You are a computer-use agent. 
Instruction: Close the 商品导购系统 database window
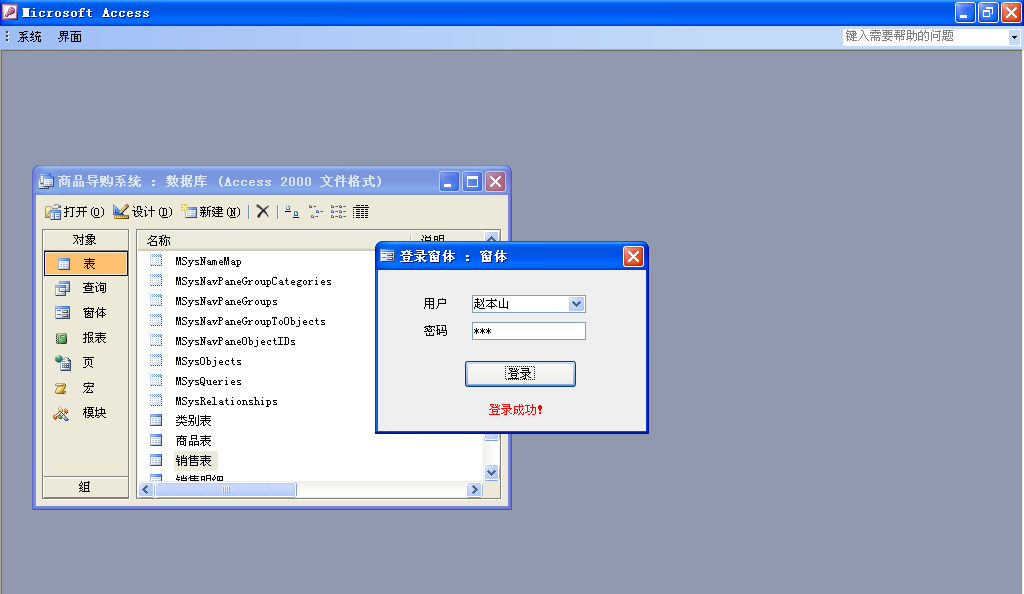point(496,181)
